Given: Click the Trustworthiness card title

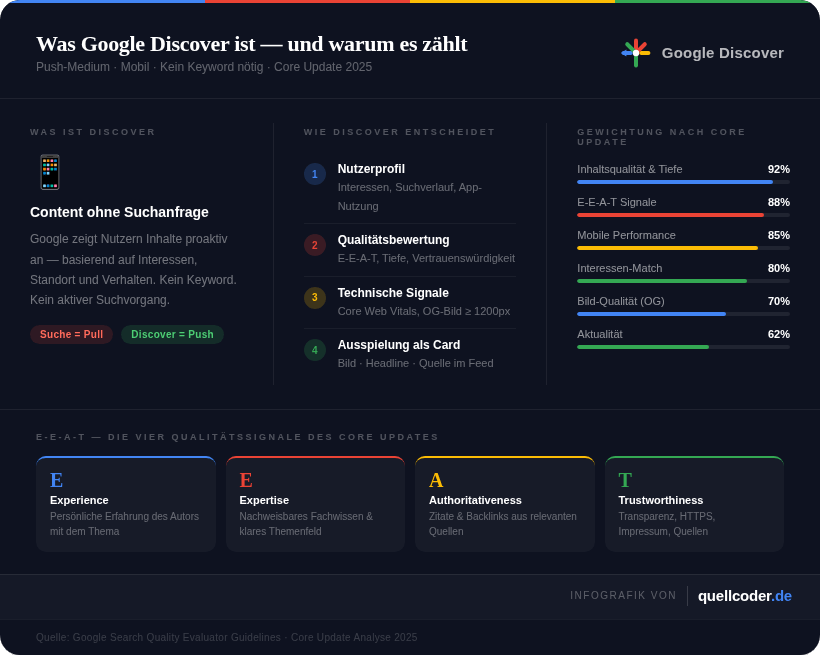Looking at the screenshot, I should 660,500.
